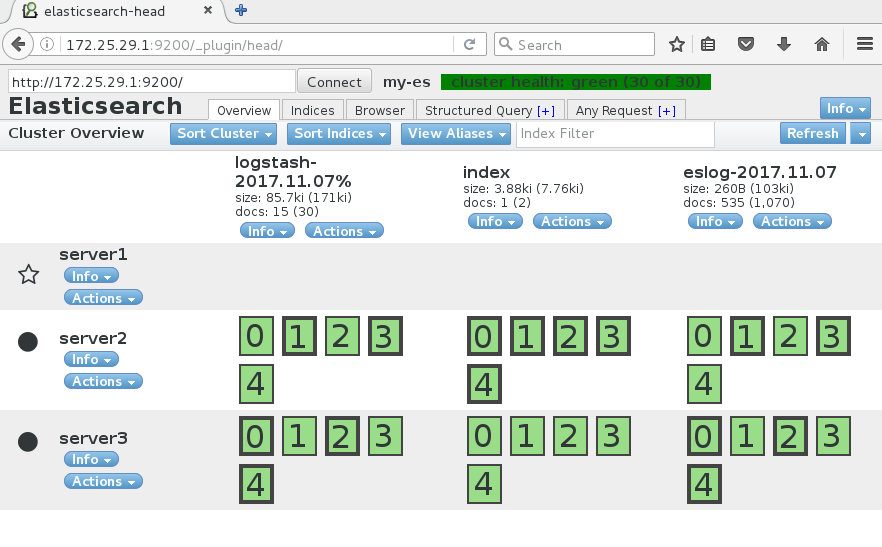Open top-right Info dropdown
Viewport: 882px width, 547px height.
845,108
